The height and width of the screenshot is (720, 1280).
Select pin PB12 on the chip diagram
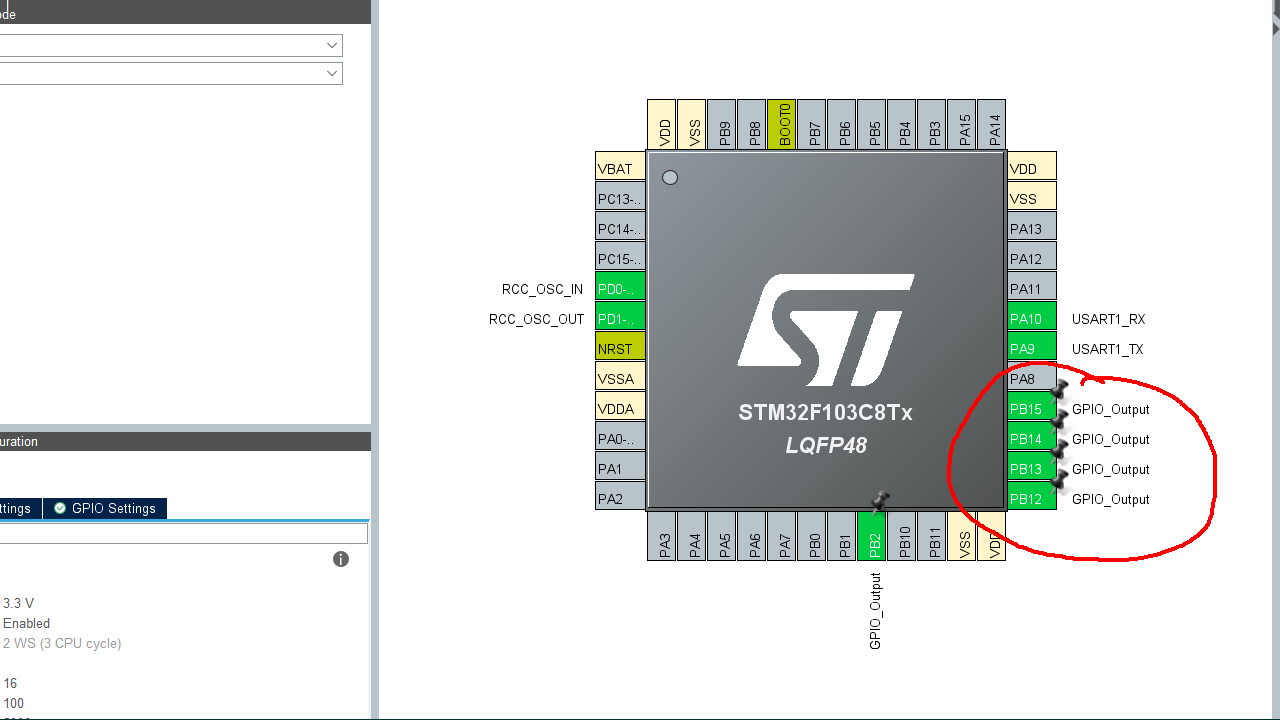pyautogui.click(x=1026, y=499)
